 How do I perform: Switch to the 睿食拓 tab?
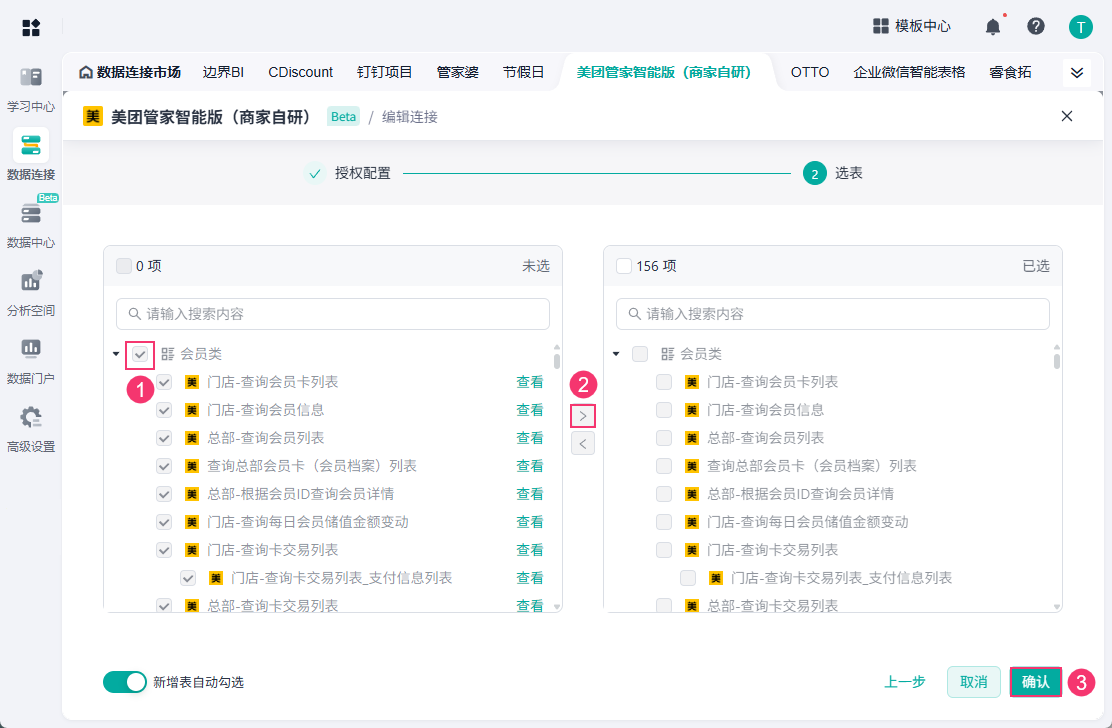click(x=1011, y=72)
